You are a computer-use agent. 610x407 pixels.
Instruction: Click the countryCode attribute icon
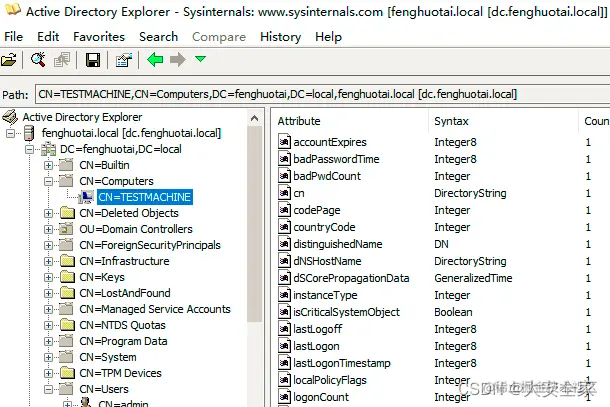pos(284,227)
